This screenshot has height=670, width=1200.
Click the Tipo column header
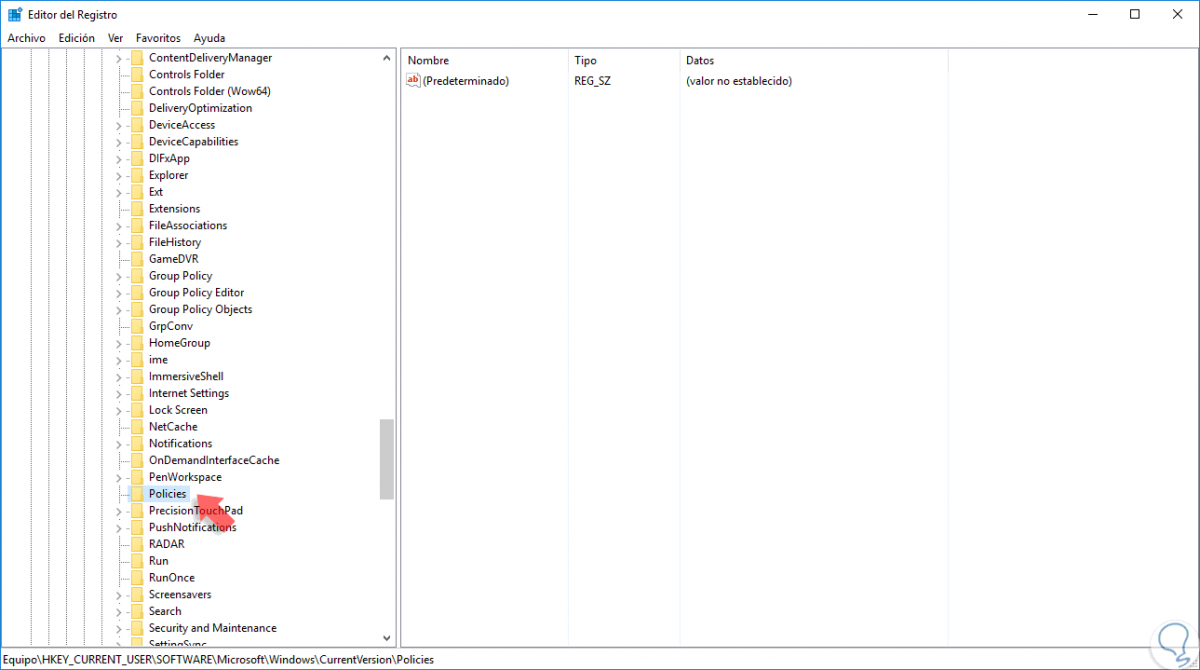point(624,61)
